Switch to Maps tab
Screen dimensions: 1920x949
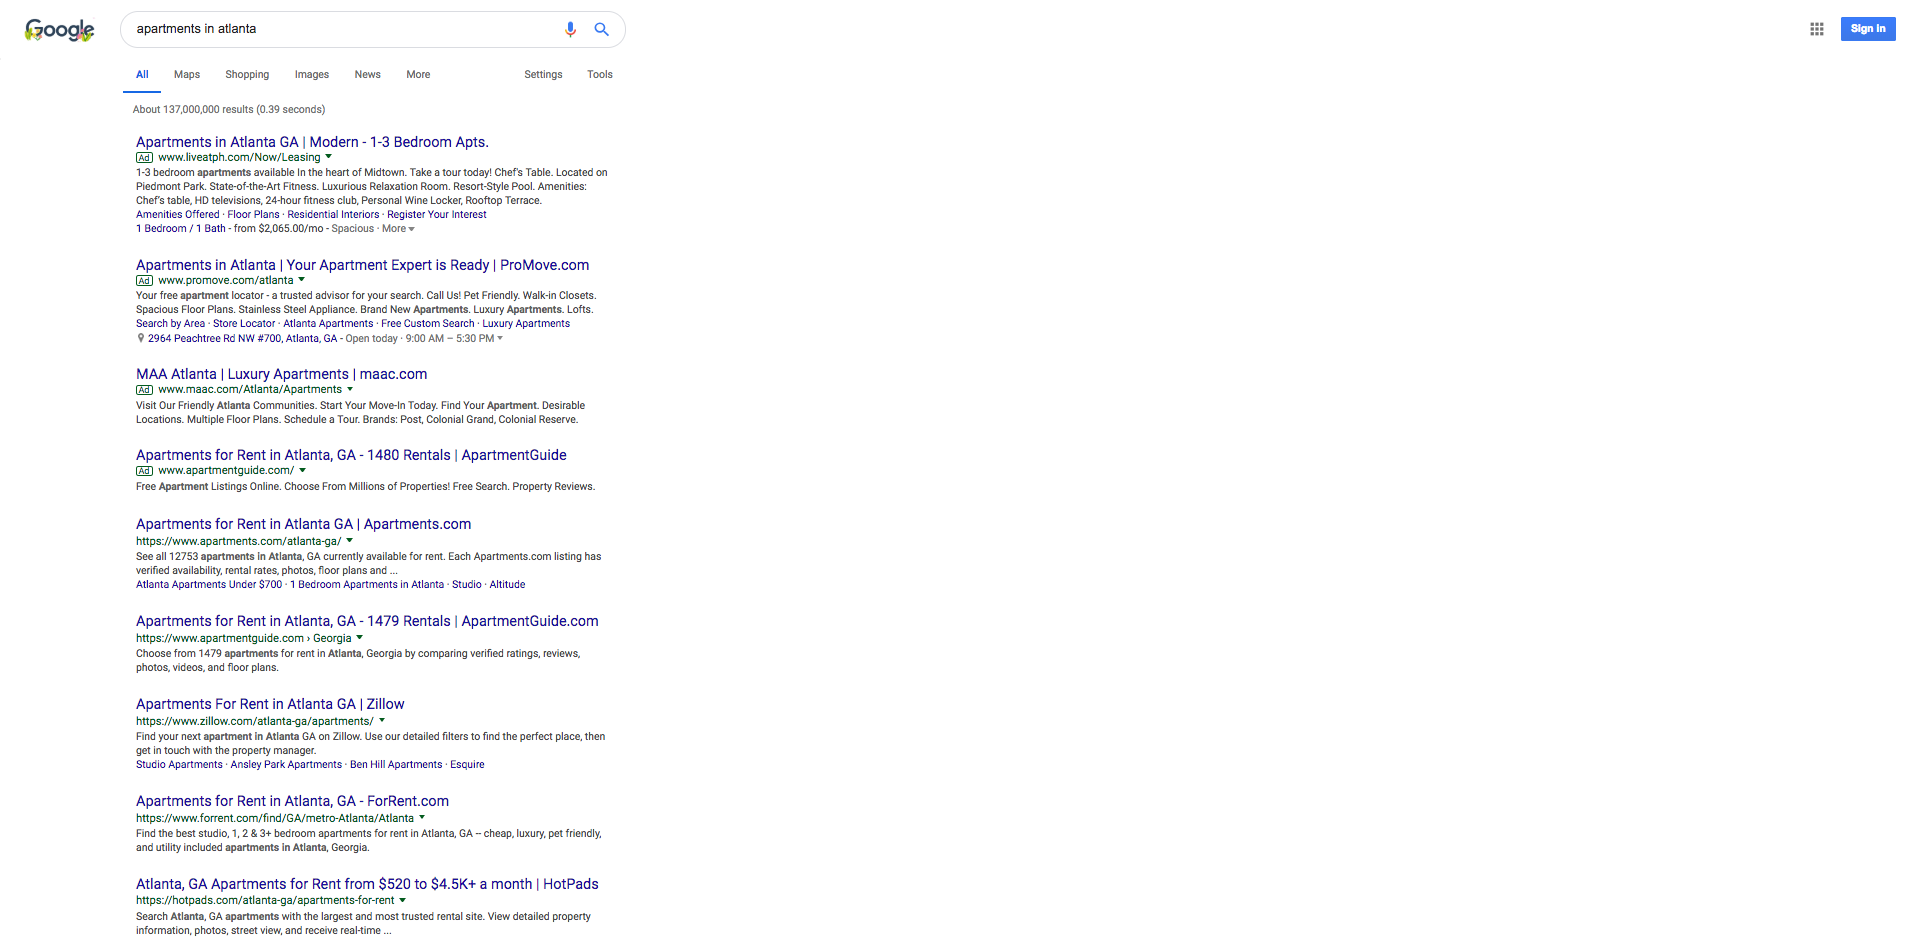click(187, 75)
